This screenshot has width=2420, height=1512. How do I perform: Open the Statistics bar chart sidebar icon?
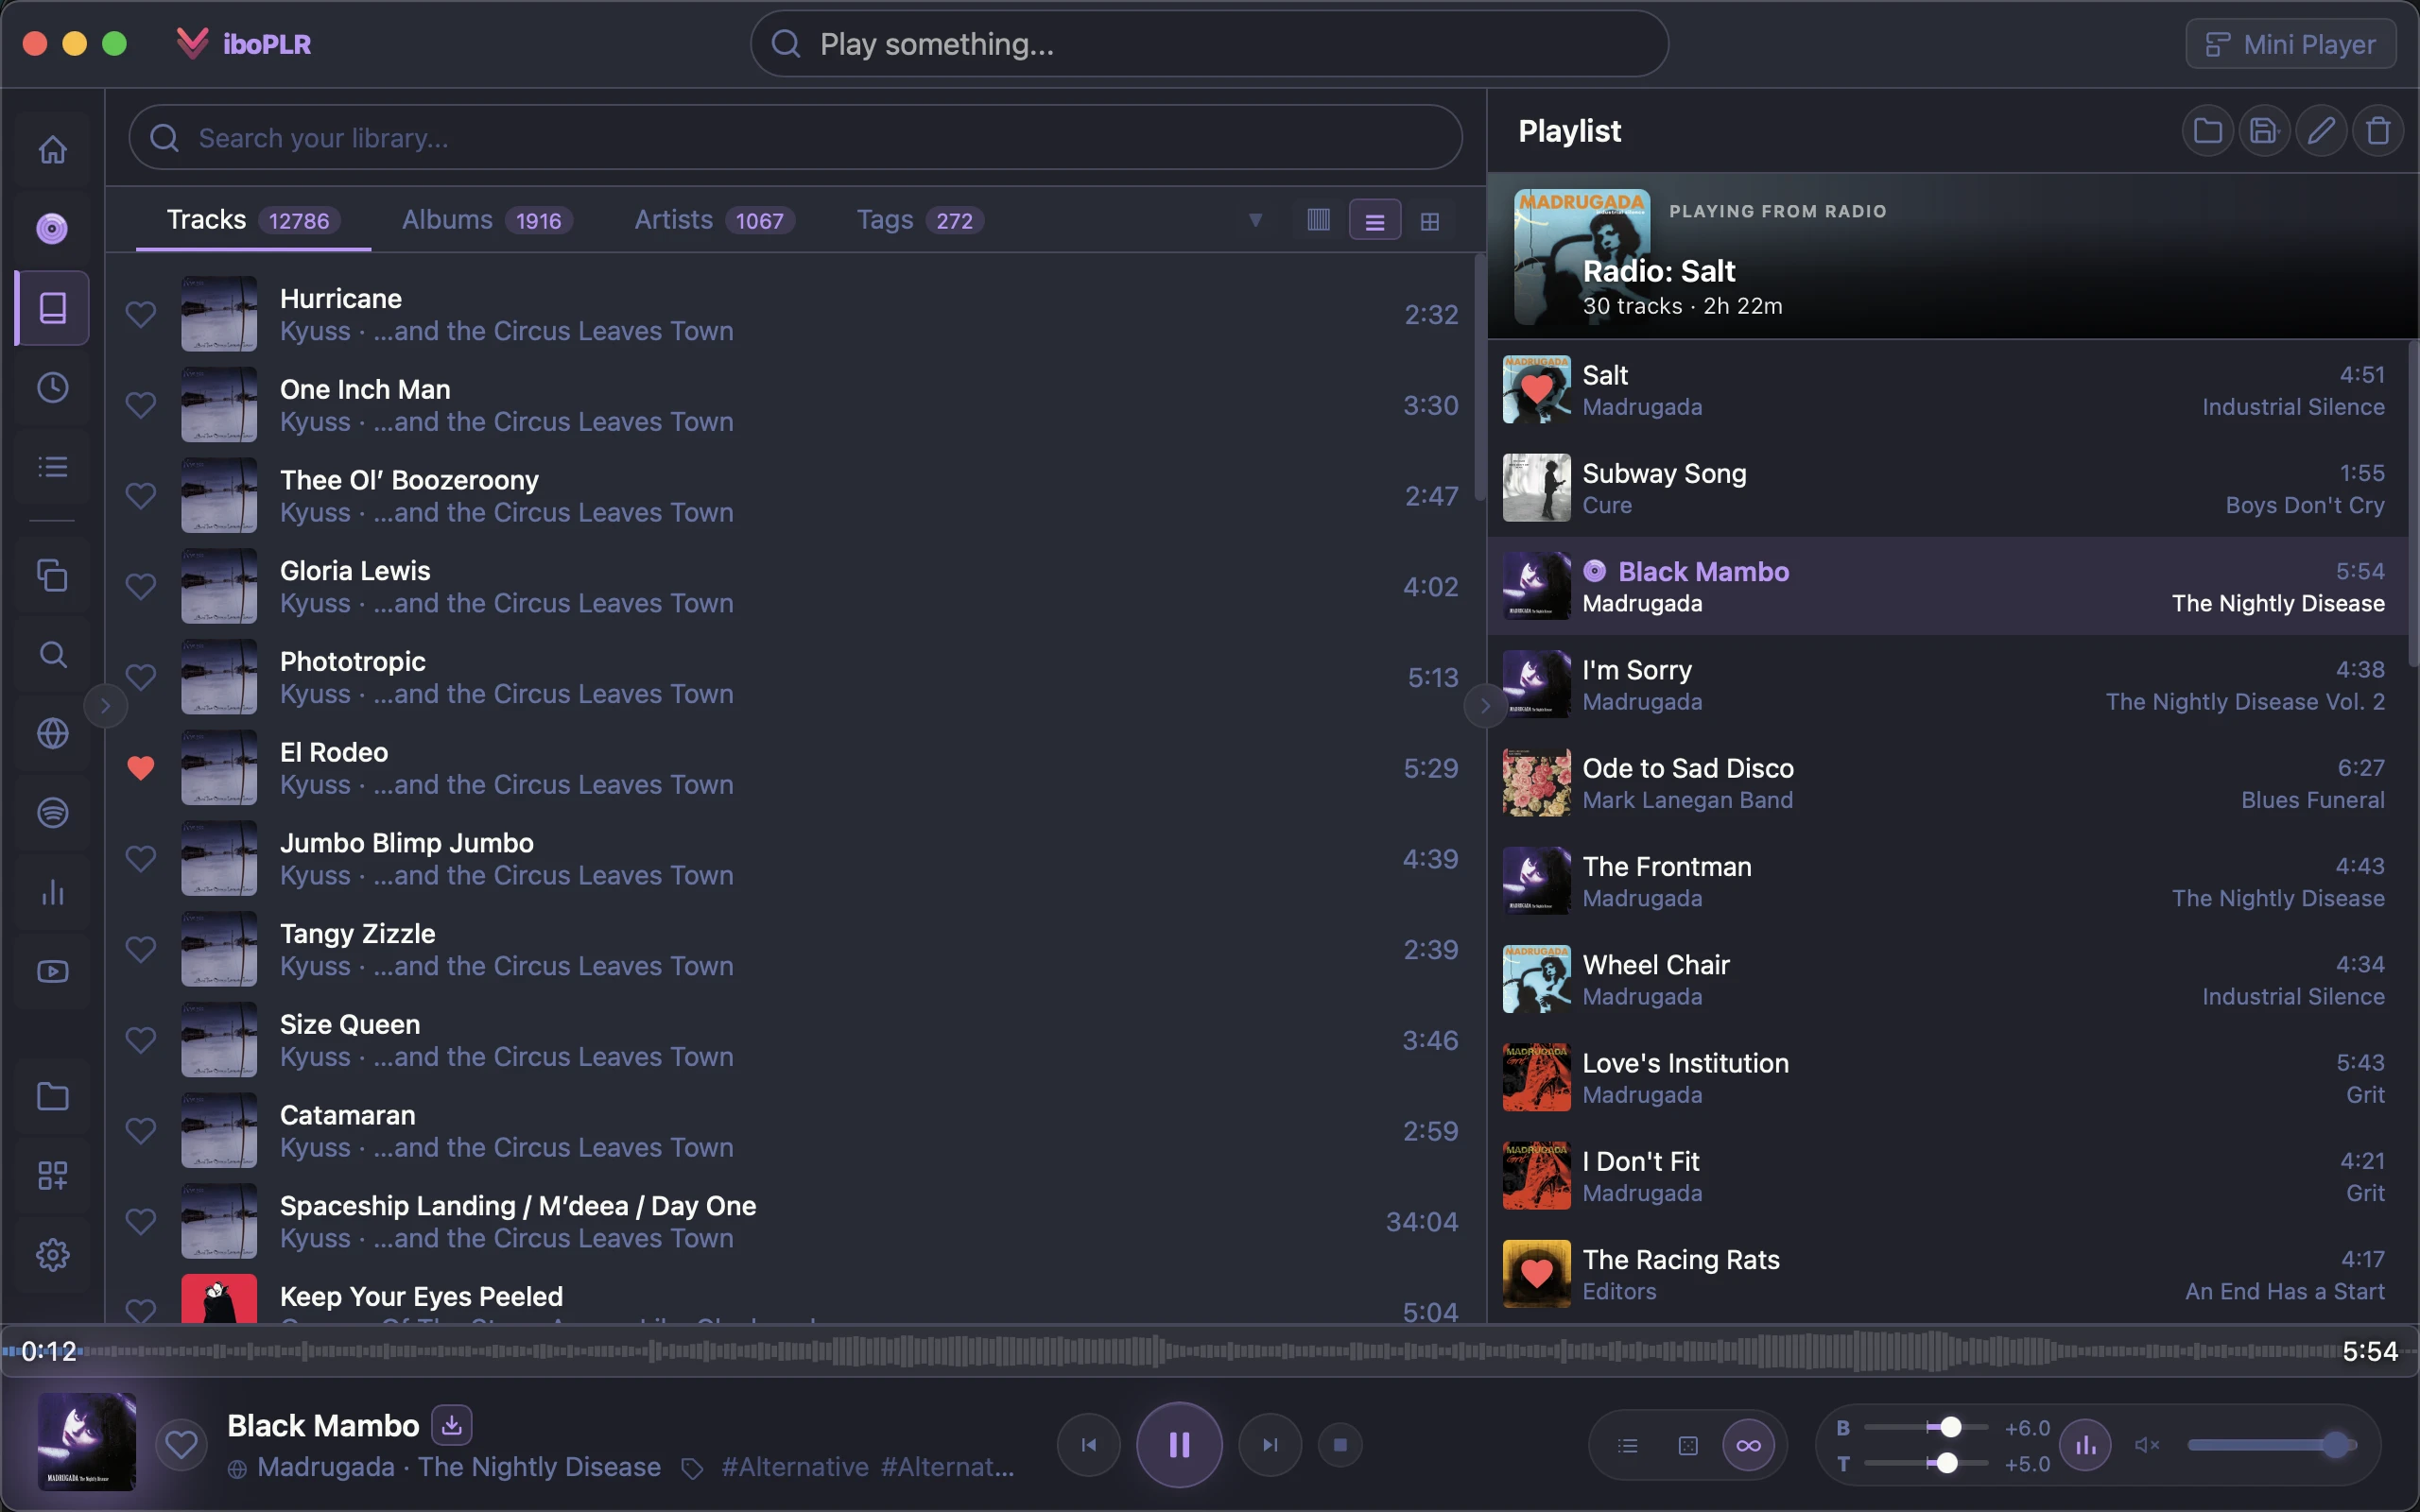(x=52, y=892)
